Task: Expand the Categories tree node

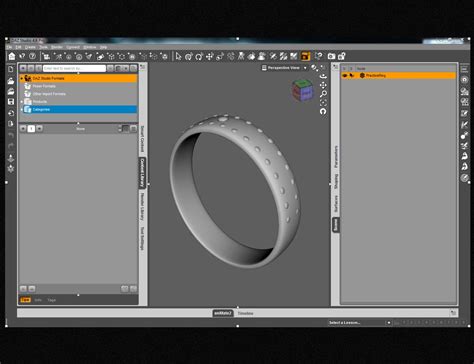Action: [x=22, y=109]
